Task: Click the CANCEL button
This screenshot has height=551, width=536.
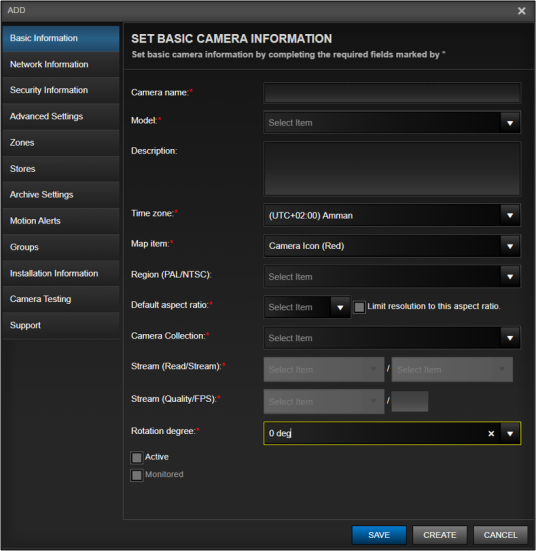Action: (501, 535)
